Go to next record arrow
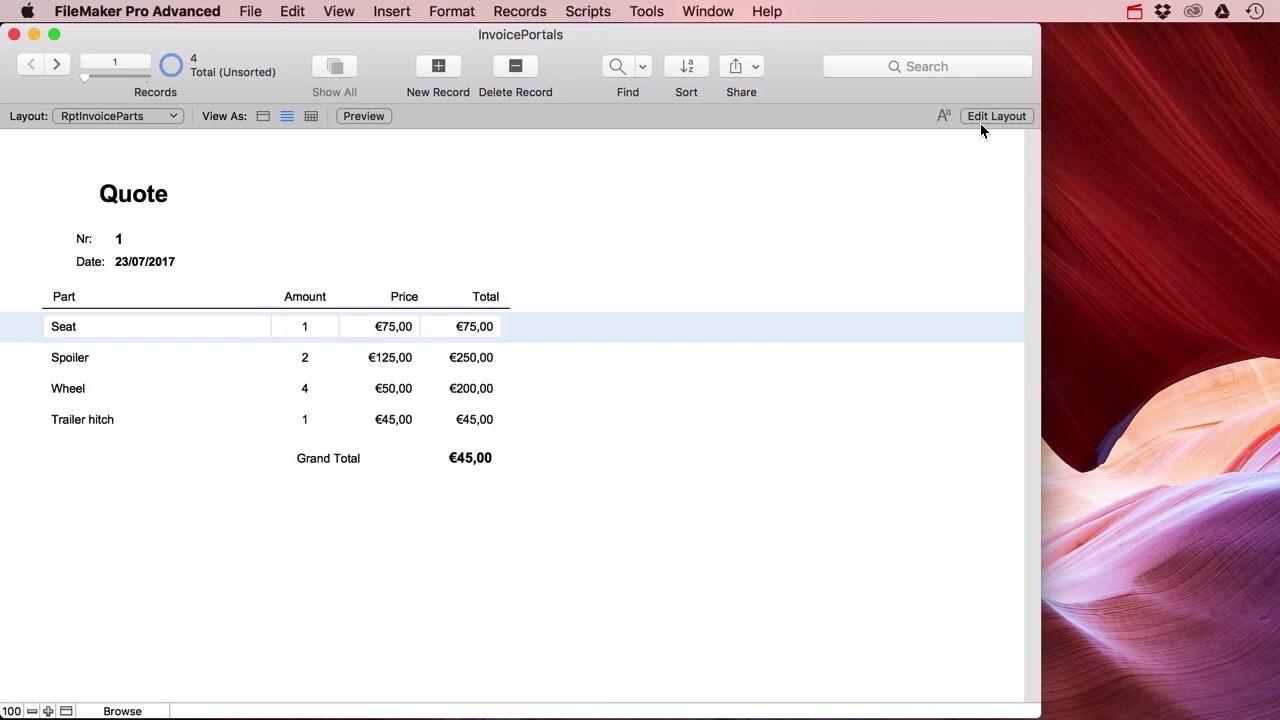The width and height of the screenshot is (1280, 720). pyautogui.click(x=57, y=65)
